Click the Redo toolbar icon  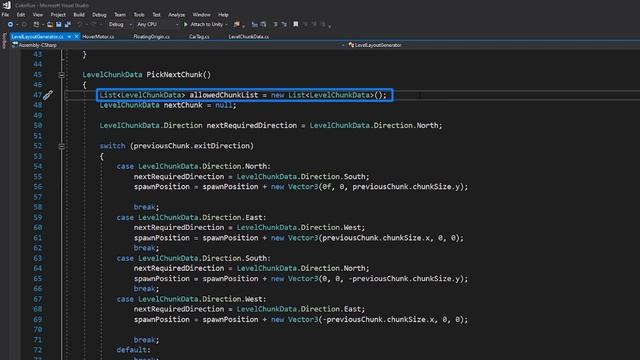pyautogui.click(x=93, y=24)
